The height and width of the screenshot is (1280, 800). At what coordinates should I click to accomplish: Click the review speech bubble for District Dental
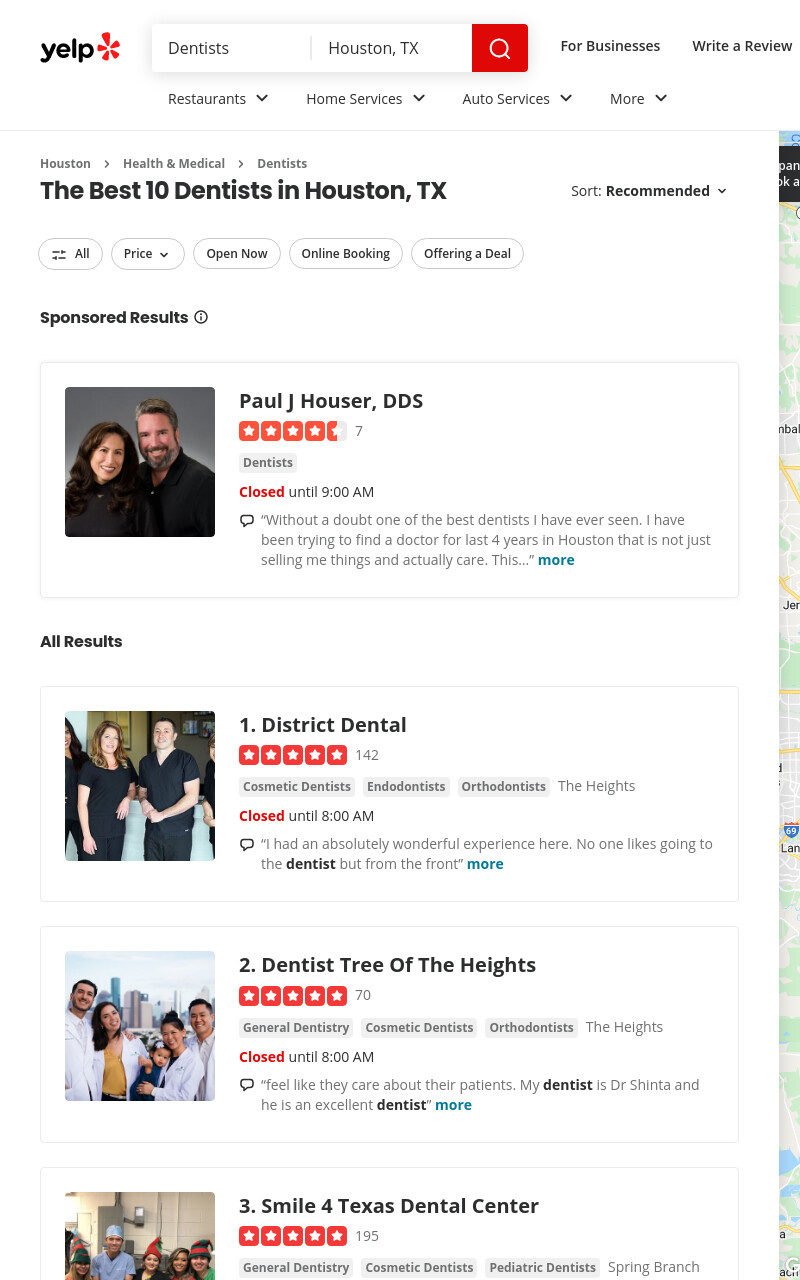point(247,844)
